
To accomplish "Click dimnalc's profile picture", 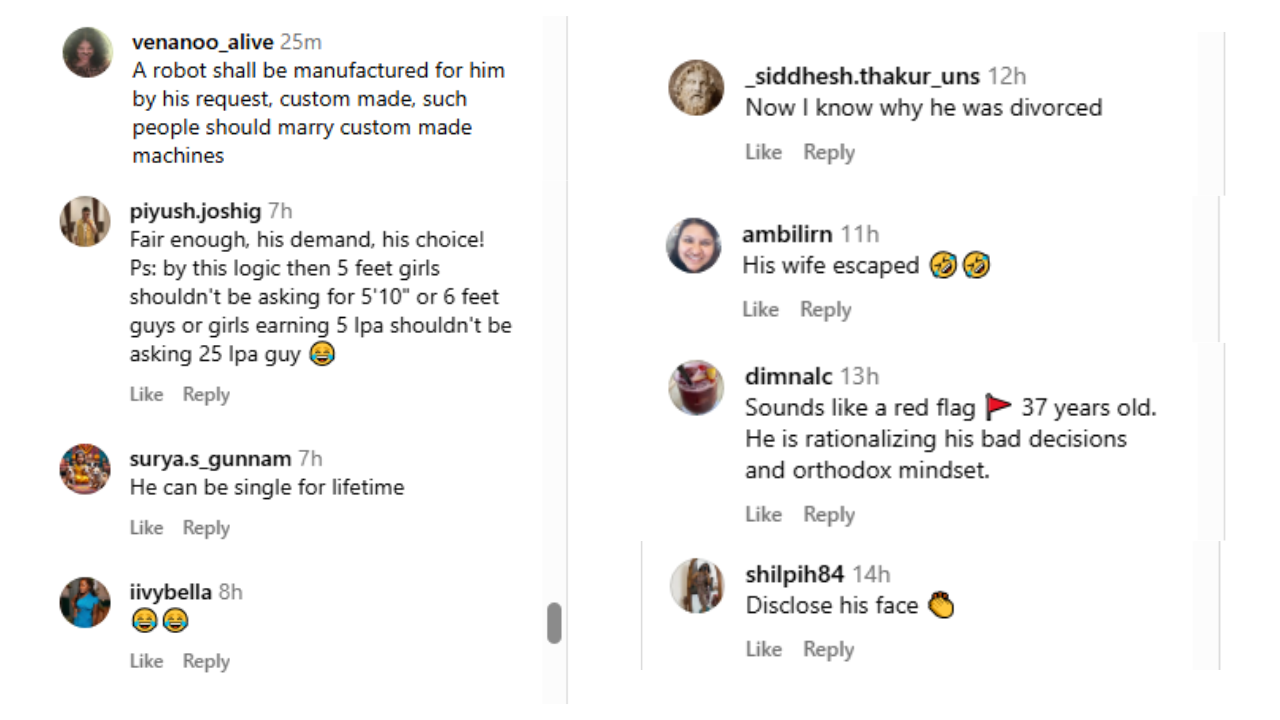I will click(696, 387).
